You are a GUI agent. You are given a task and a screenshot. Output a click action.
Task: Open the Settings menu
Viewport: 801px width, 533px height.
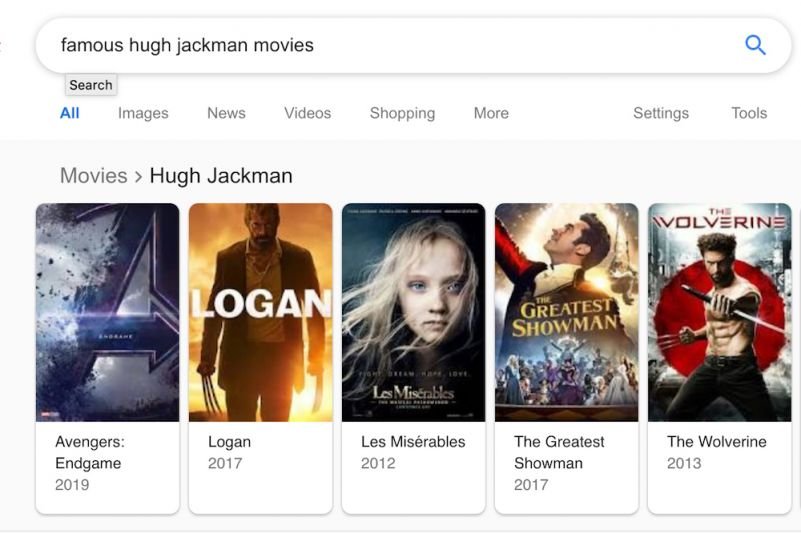pyautogui.click(x=660, y=113)
